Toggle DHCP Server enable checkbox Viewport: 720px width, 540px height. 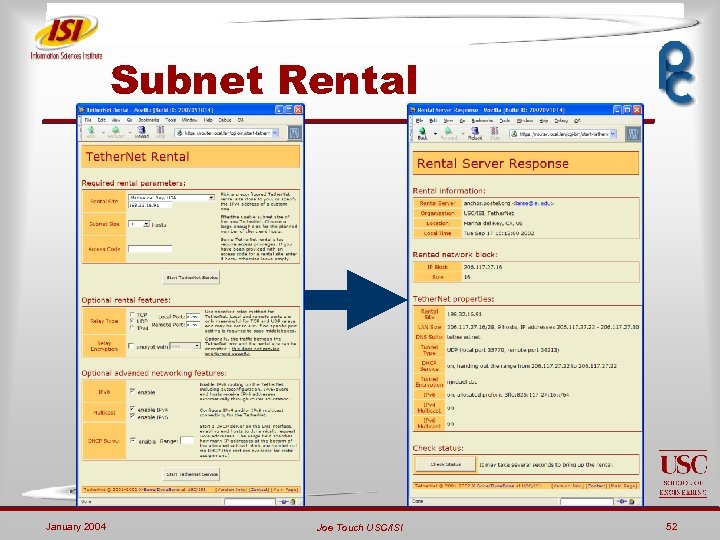click(132, 440)
